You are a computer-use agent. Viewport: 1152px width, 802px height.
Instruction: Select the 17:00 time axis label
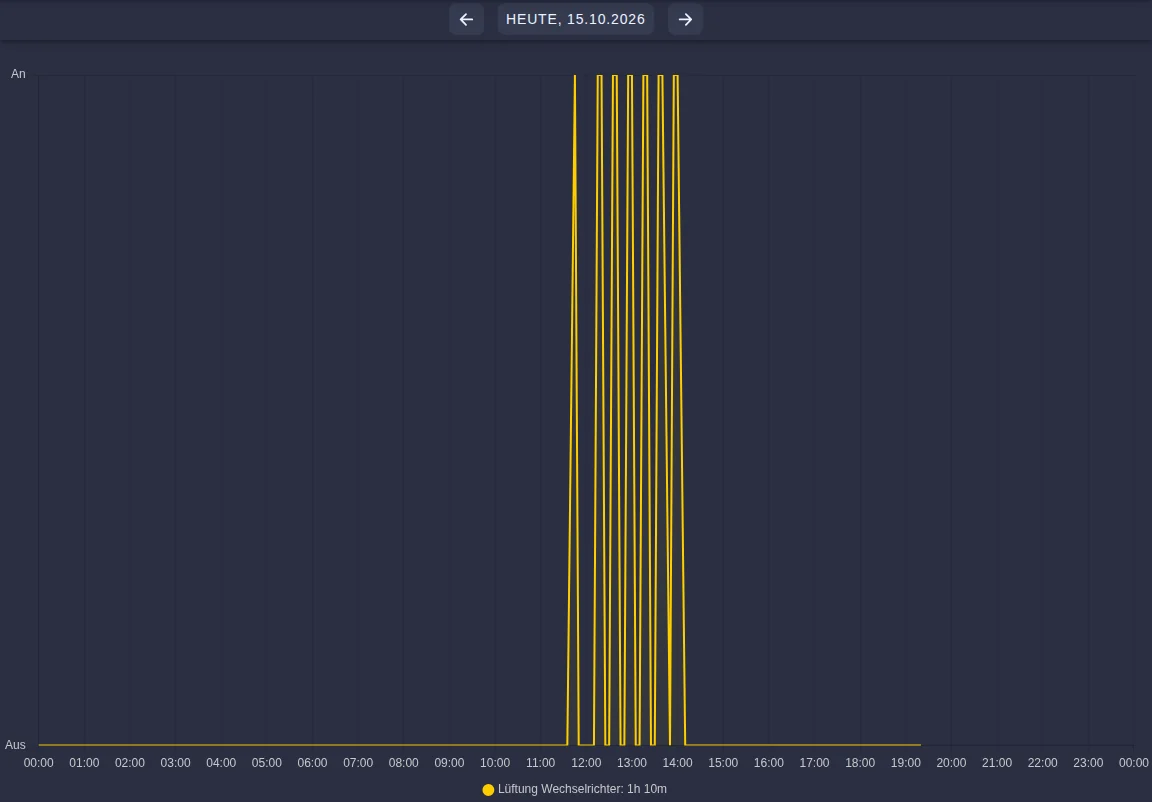(814, 763)
